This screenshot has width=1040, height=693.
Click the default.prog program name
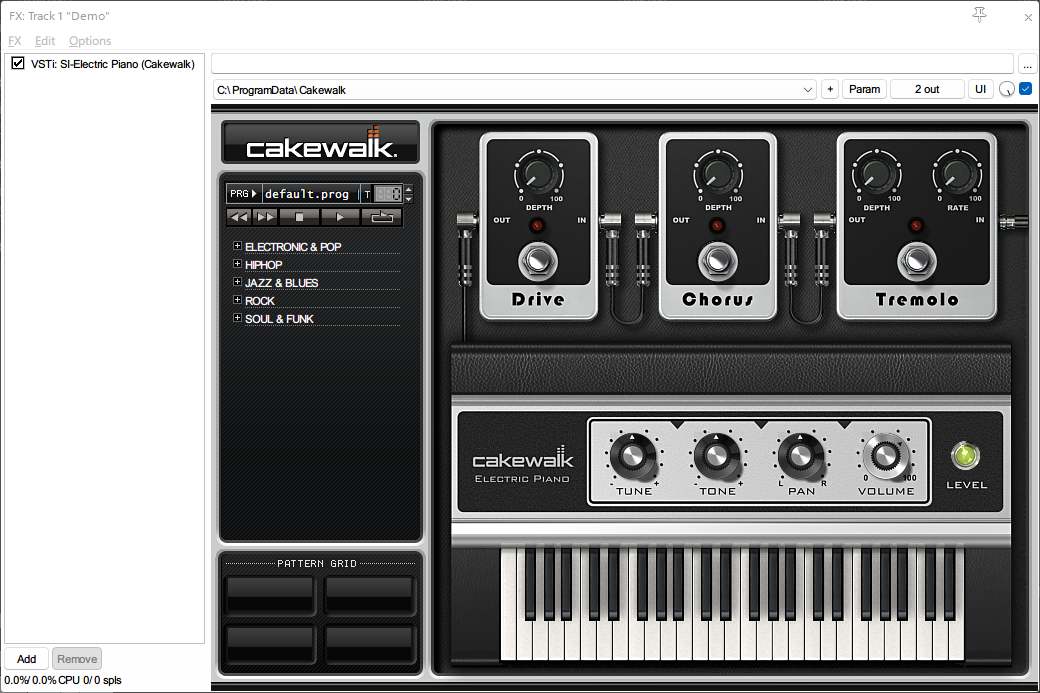(307, 194)
